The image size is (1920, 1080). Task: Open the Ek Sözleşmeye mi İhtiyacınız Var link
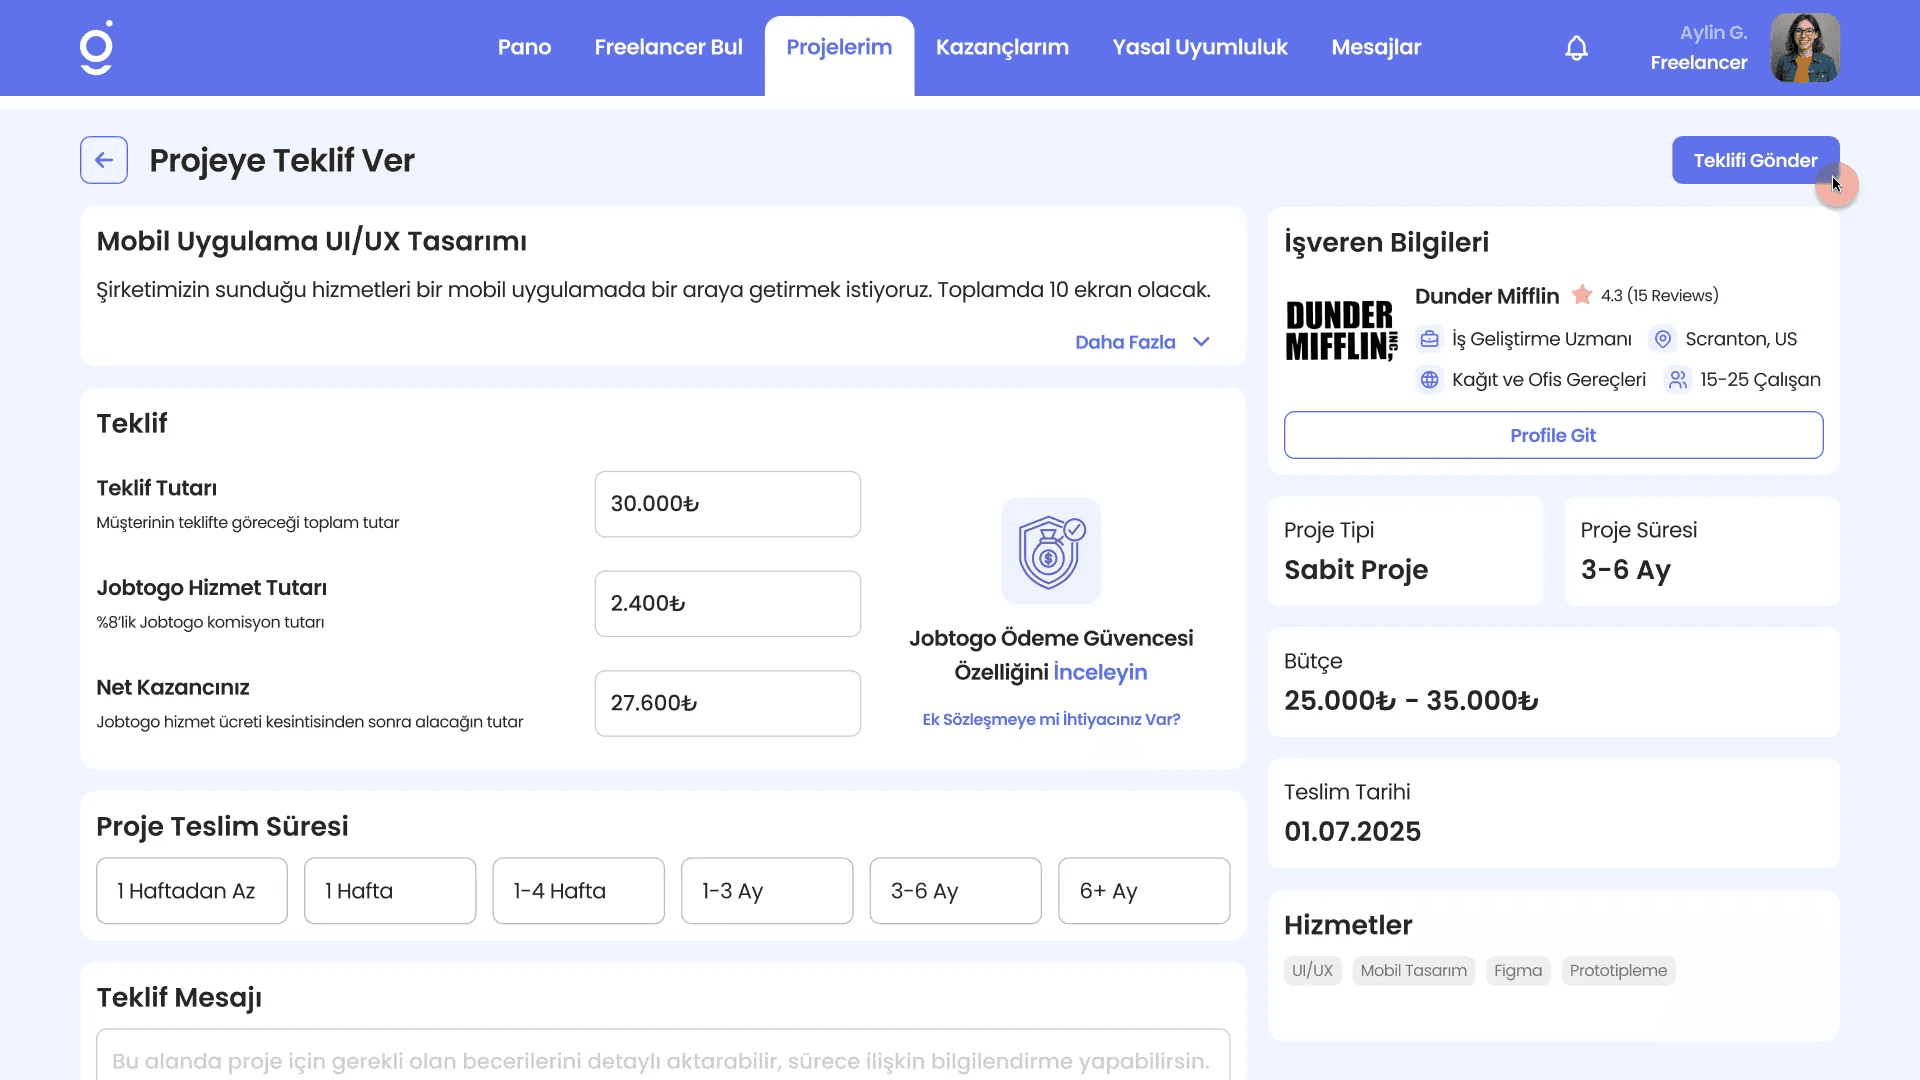(1051, 720)
